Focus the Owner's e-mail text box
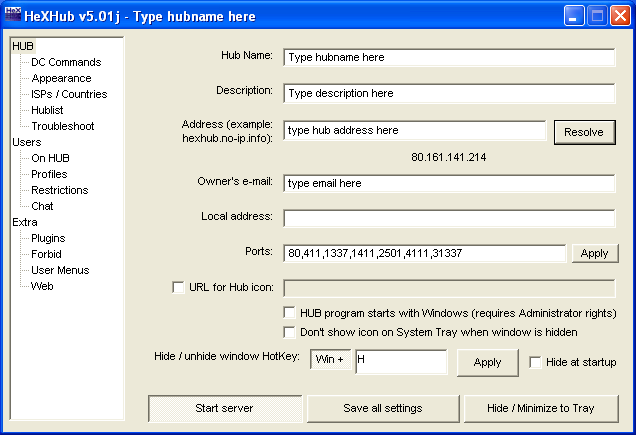Viewport: 636px width, 435px height. coord(448,183)
